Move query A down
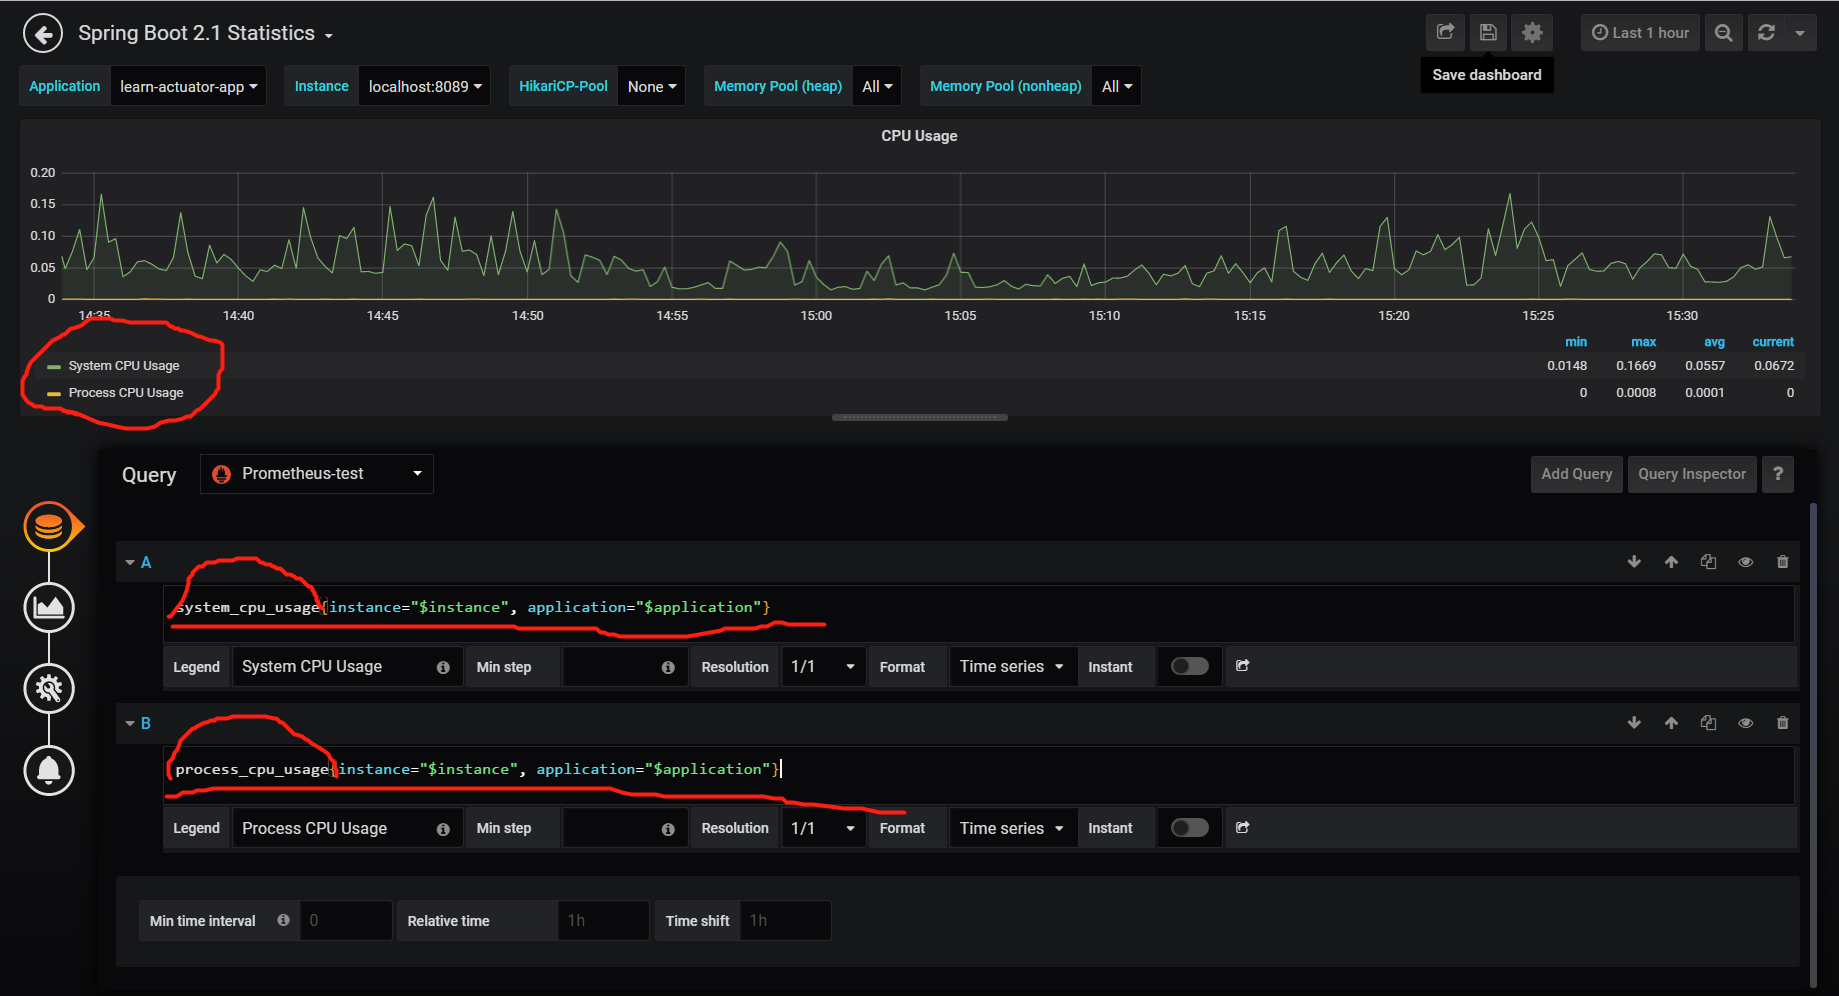Screen dimensions: 1839x996 point(1634,562)
